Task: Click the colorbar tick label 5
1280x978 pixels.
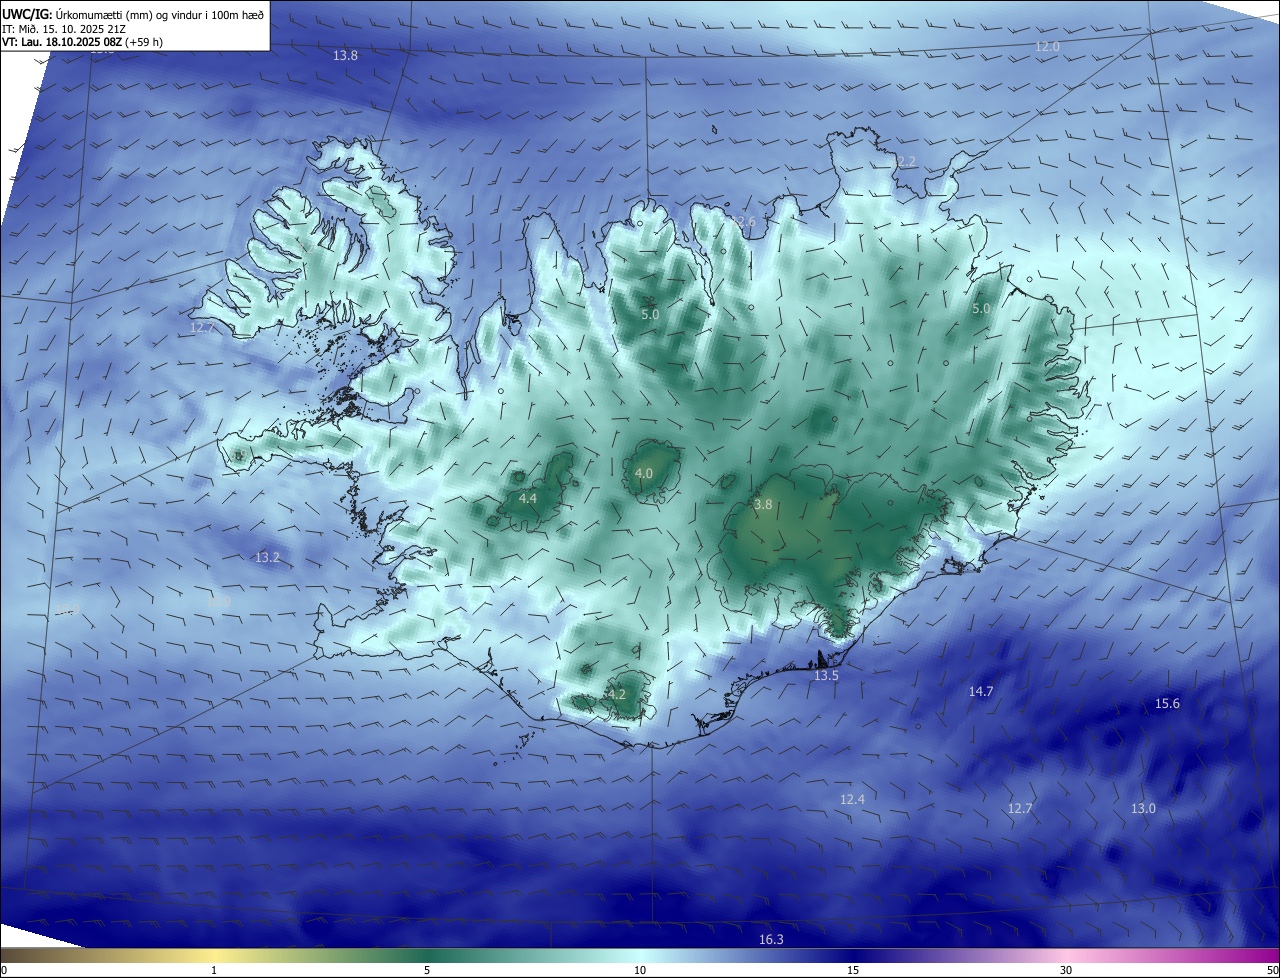Action: pos(427,970)
